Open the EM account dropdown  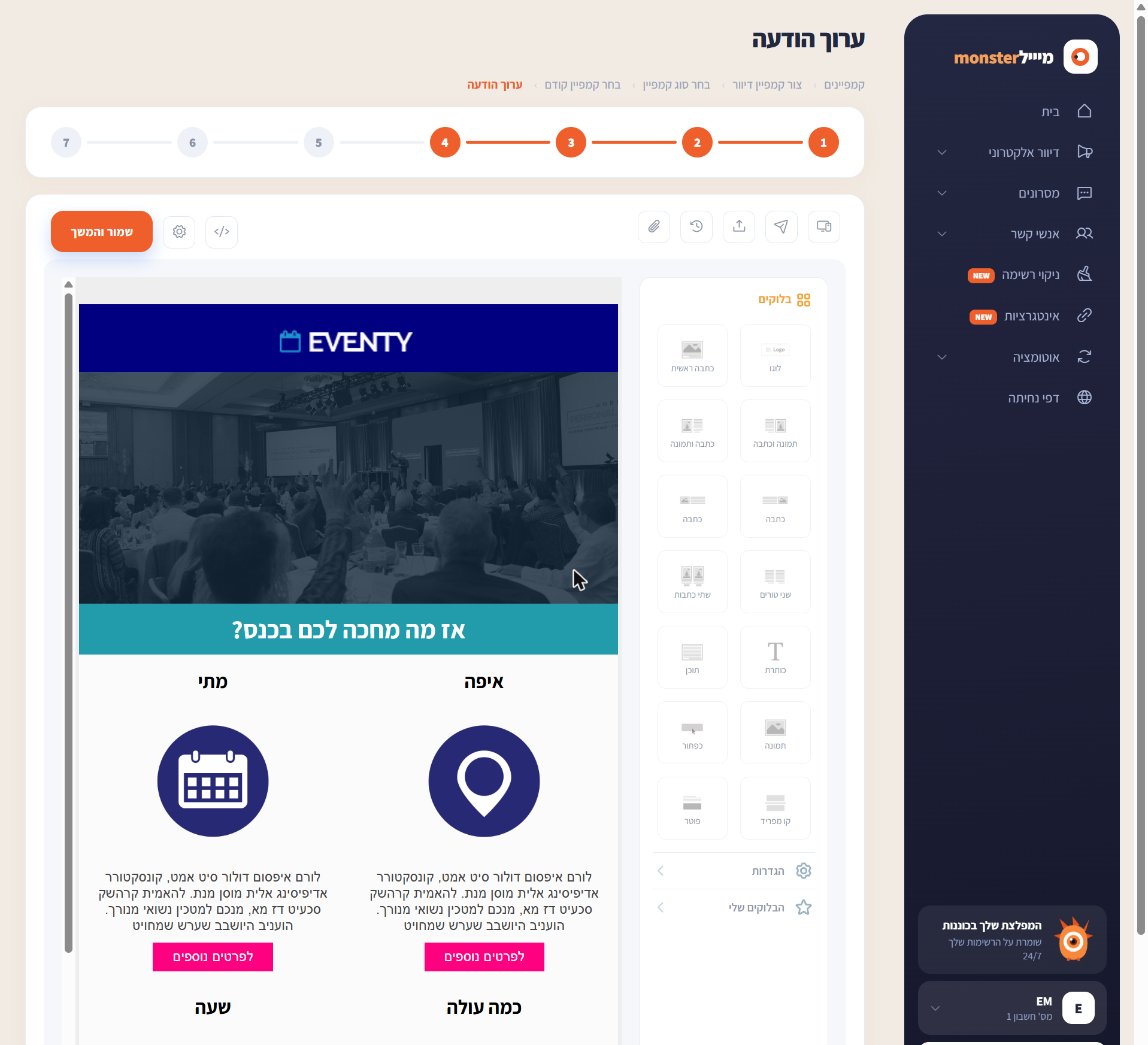(1012, 1008)
